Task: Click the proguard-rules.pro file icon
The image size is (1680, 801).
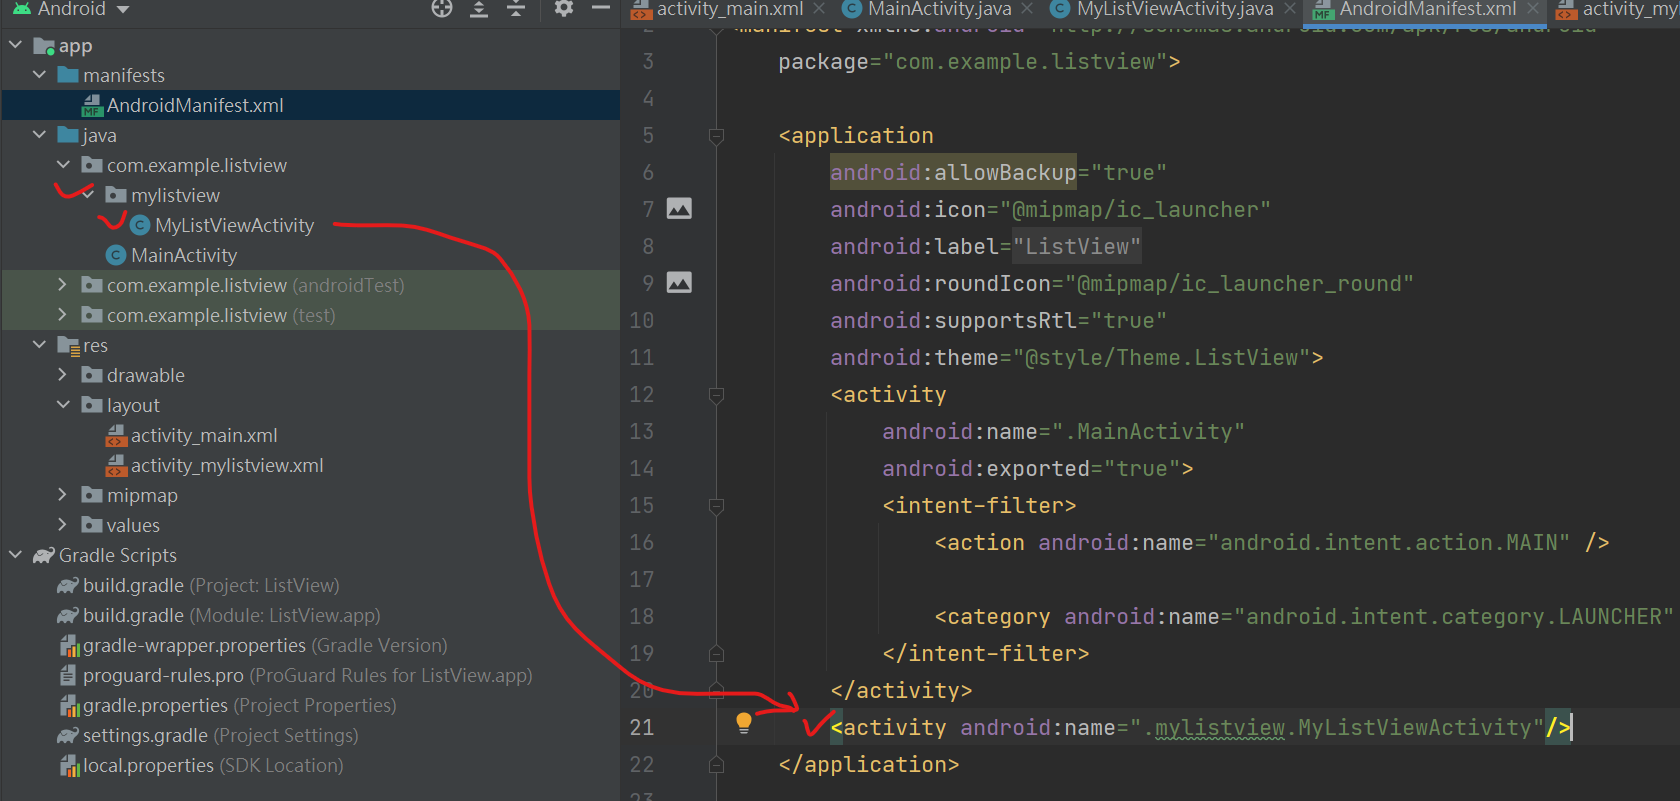Action: tap(68, 676)
